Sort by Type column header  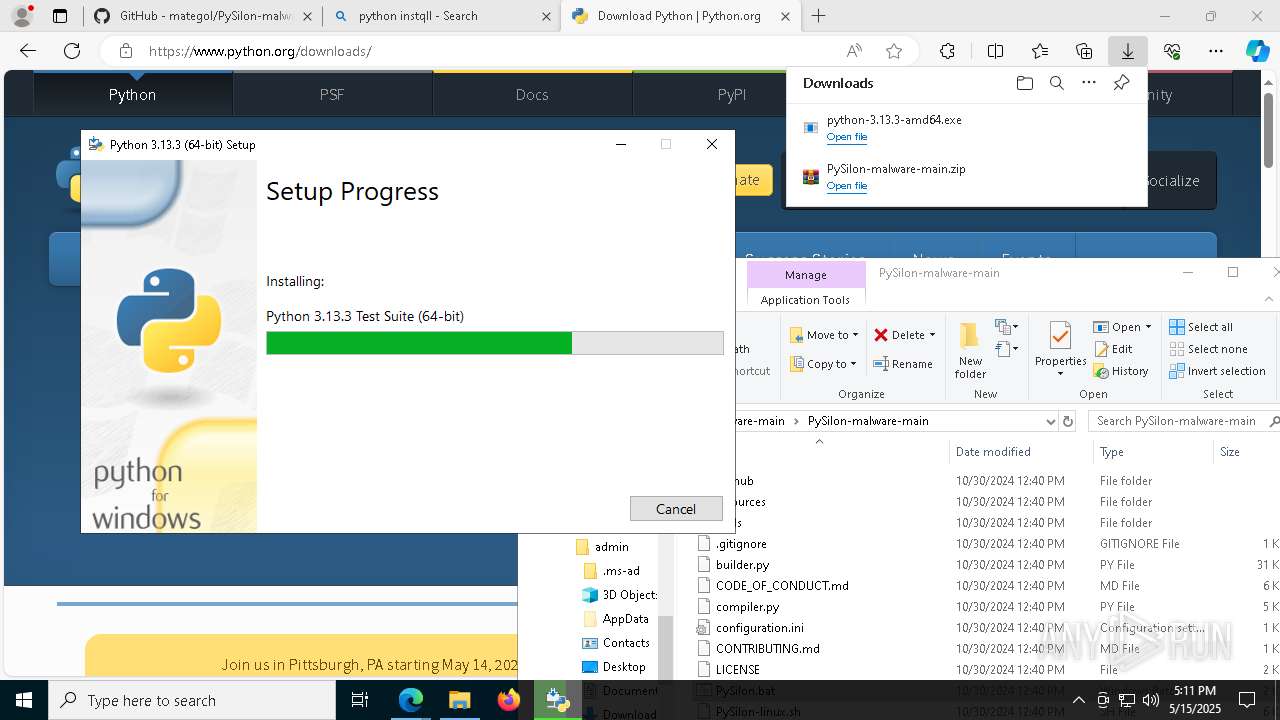[x=1152, y=452]
